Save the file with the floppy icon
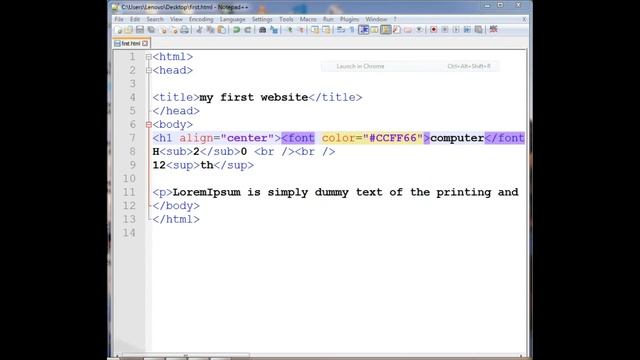The width and height of the screenshot is (640, 360). 140,30
